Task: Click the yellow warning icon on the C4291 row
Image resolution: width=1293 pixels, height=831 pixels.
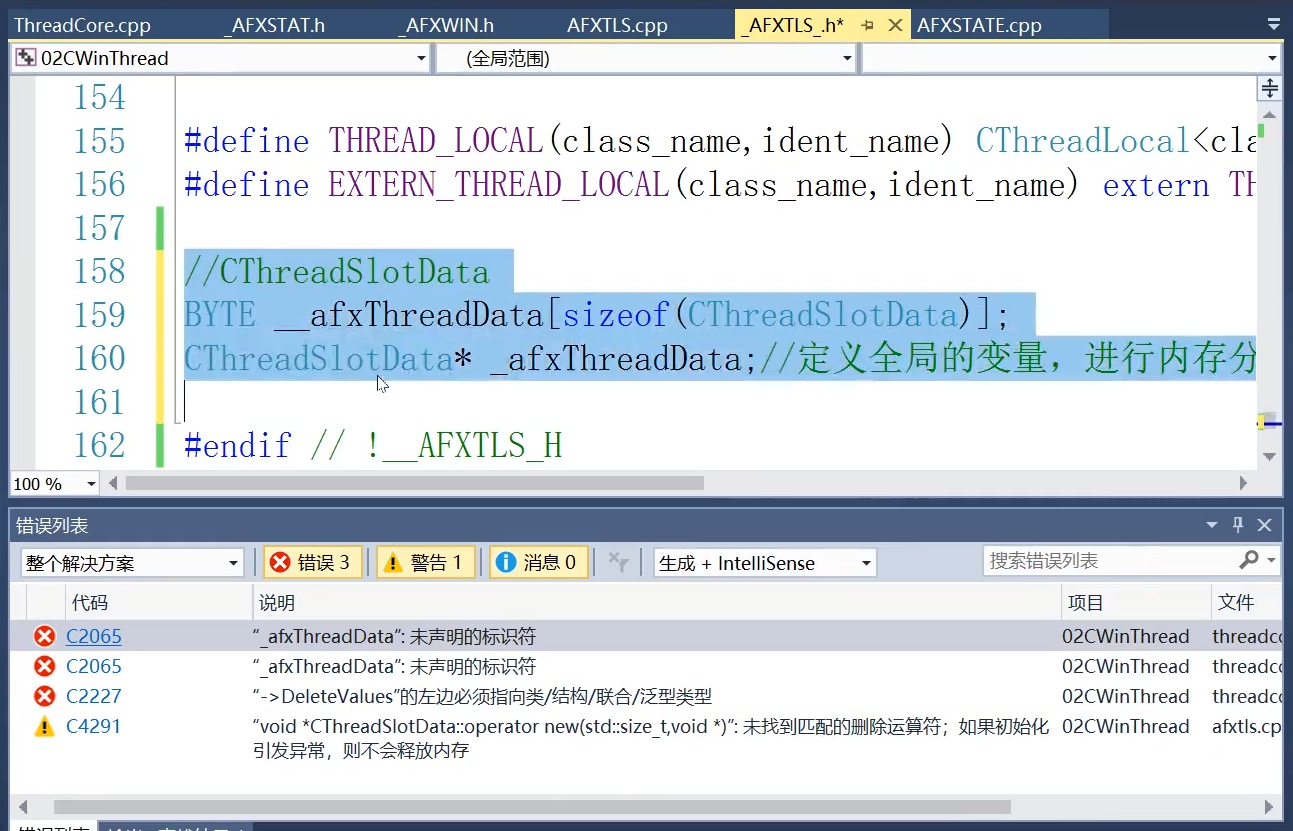Action: [45, 727]
